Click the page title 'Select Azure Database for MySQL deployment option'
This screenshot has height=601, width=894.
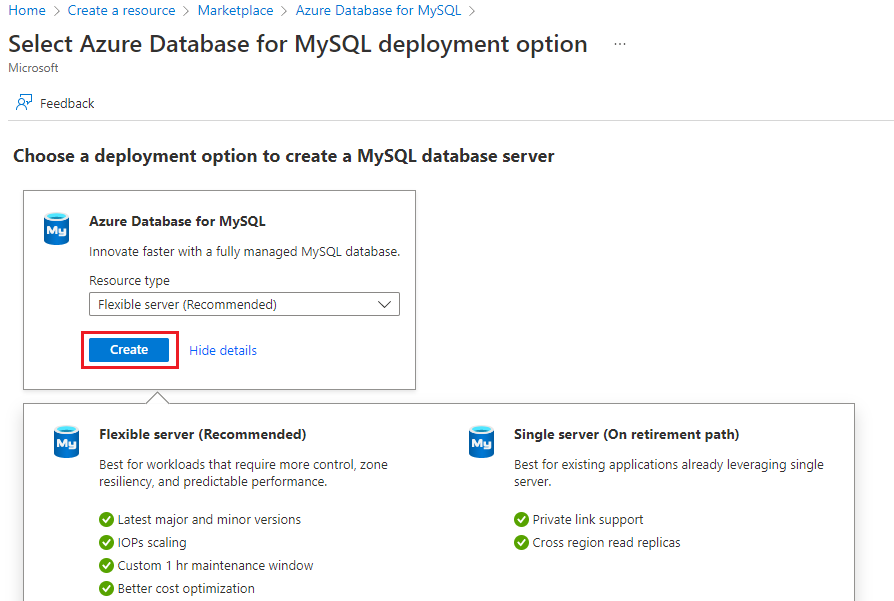coord(298,44)
